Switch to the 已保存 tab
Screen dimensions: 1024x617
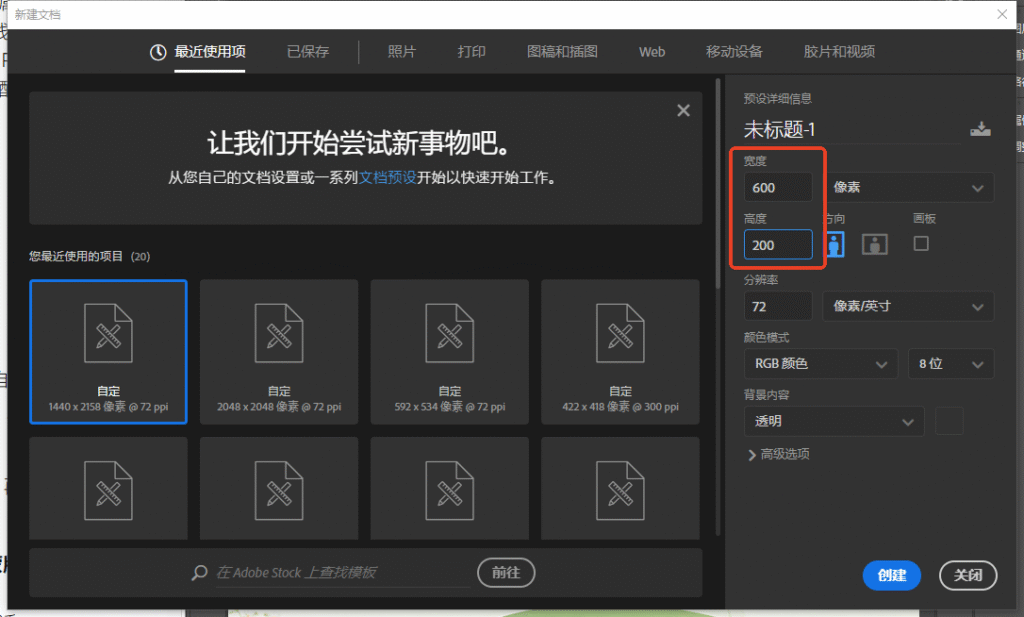(x=308, y=52)
